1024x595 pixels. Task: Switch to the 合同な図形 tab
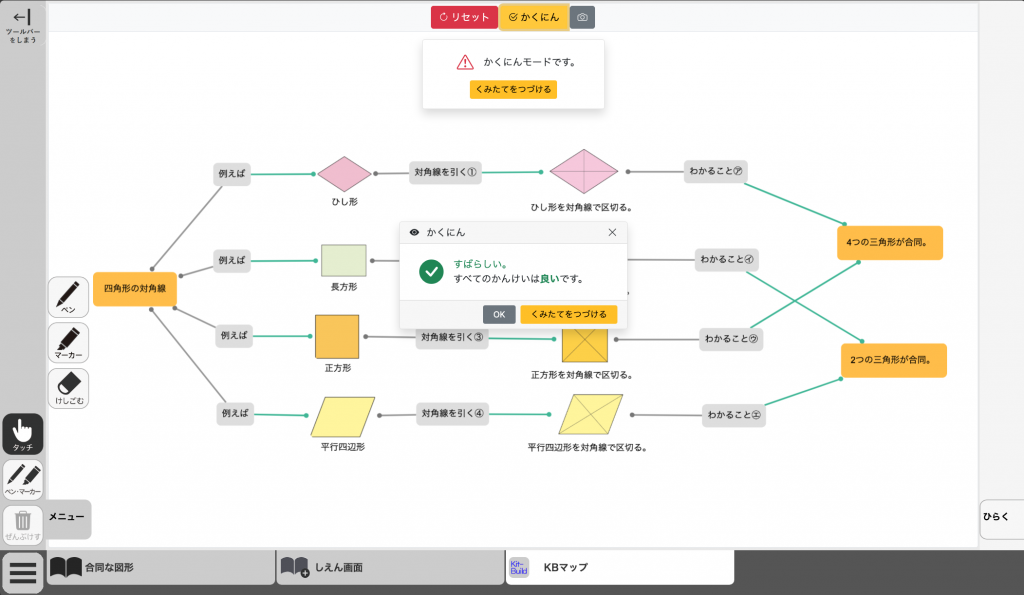[x=160, y=567]
